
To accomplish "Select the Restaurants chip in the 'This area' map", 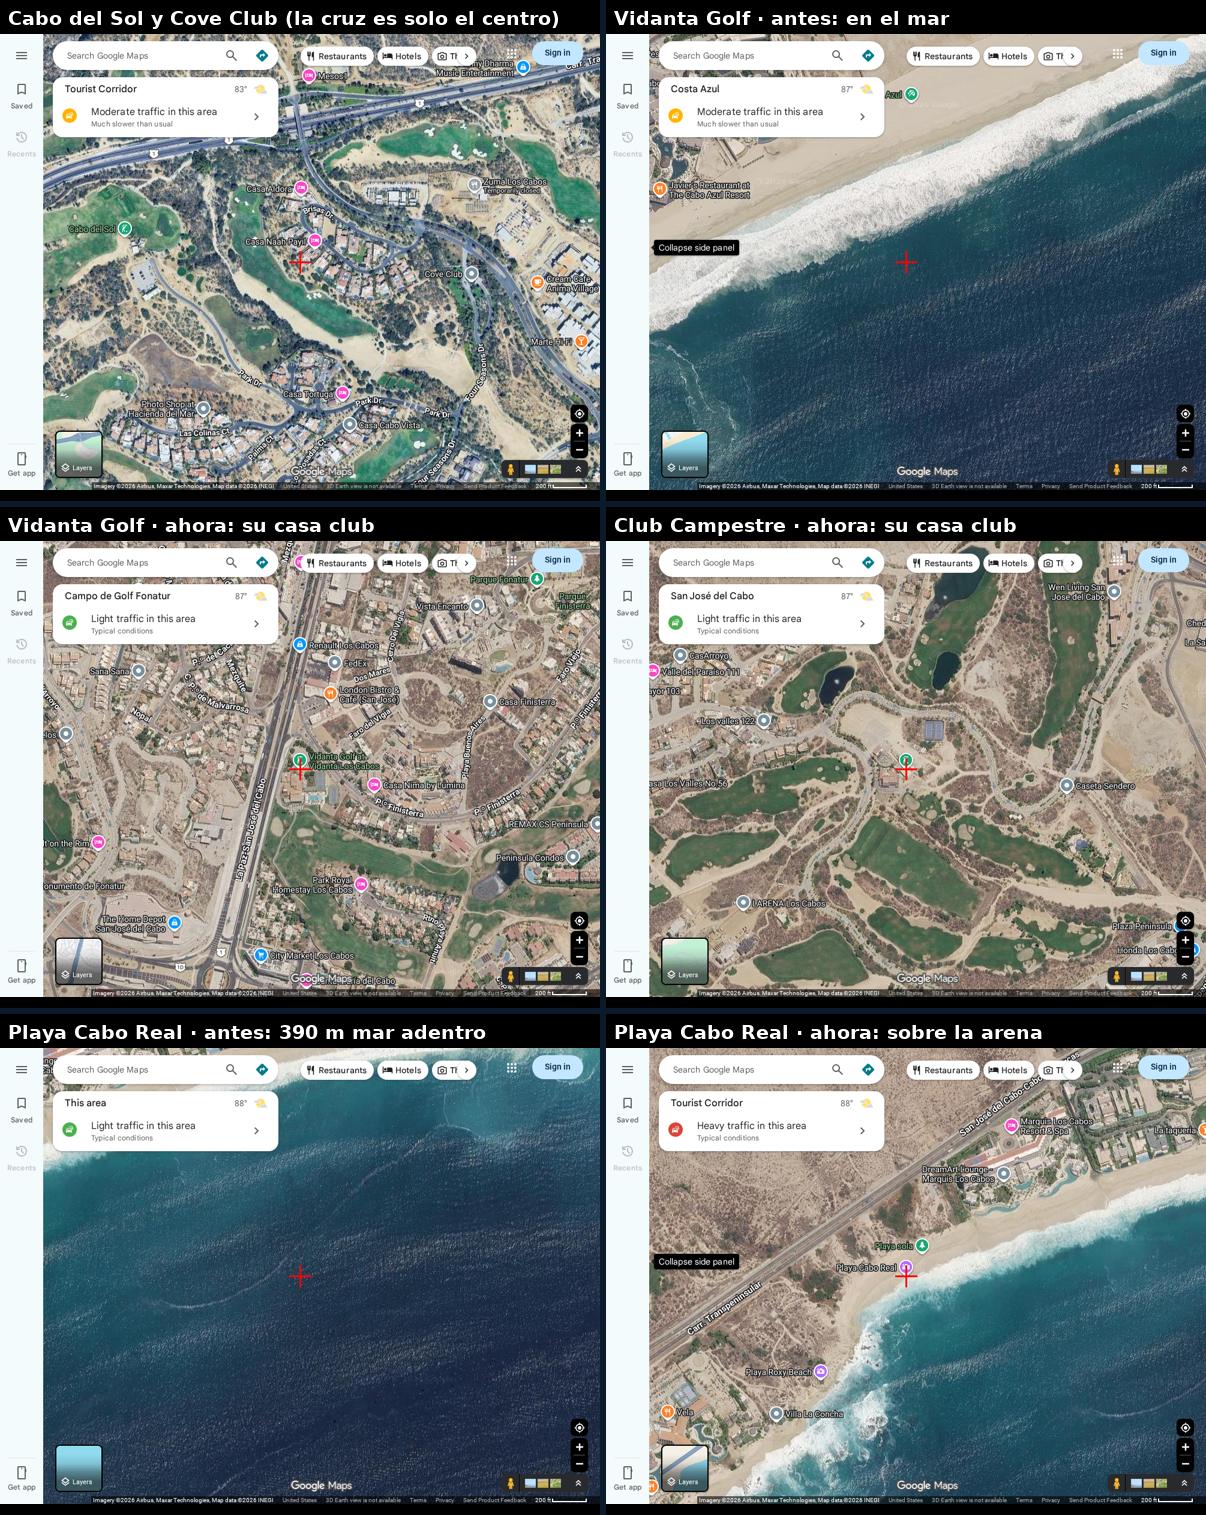I will click(x=337, y=1070).
